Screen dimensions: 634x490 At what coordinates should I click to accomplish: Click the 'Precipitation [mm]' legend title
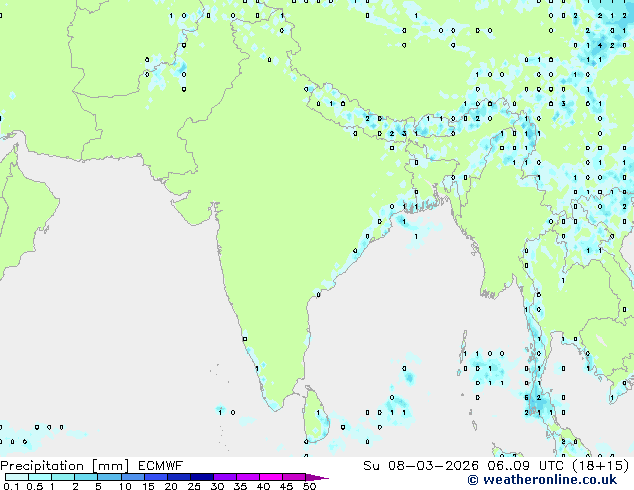coord(65,466)
